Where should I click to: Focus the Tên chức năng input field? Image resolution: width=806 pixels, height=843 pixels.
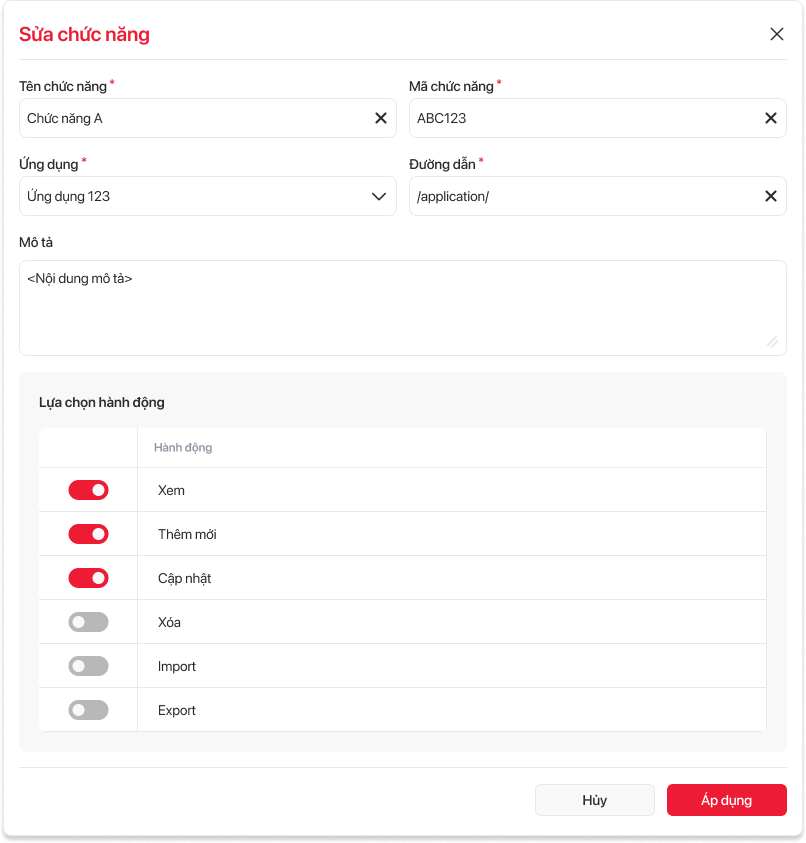(x=190, y=118)
